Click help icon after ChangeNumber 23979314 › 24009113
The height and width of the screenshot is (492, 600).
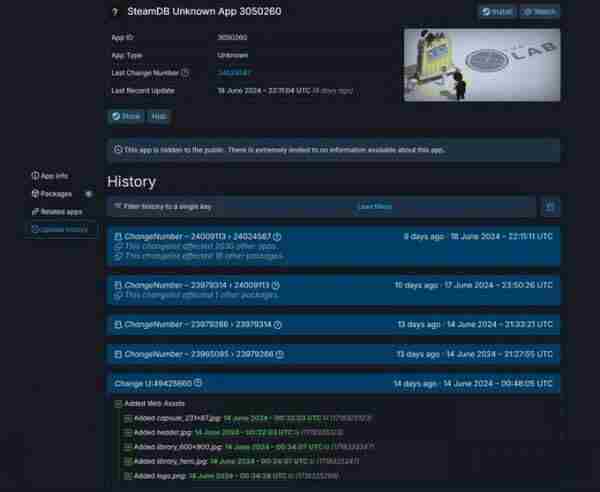coord(277,285)
